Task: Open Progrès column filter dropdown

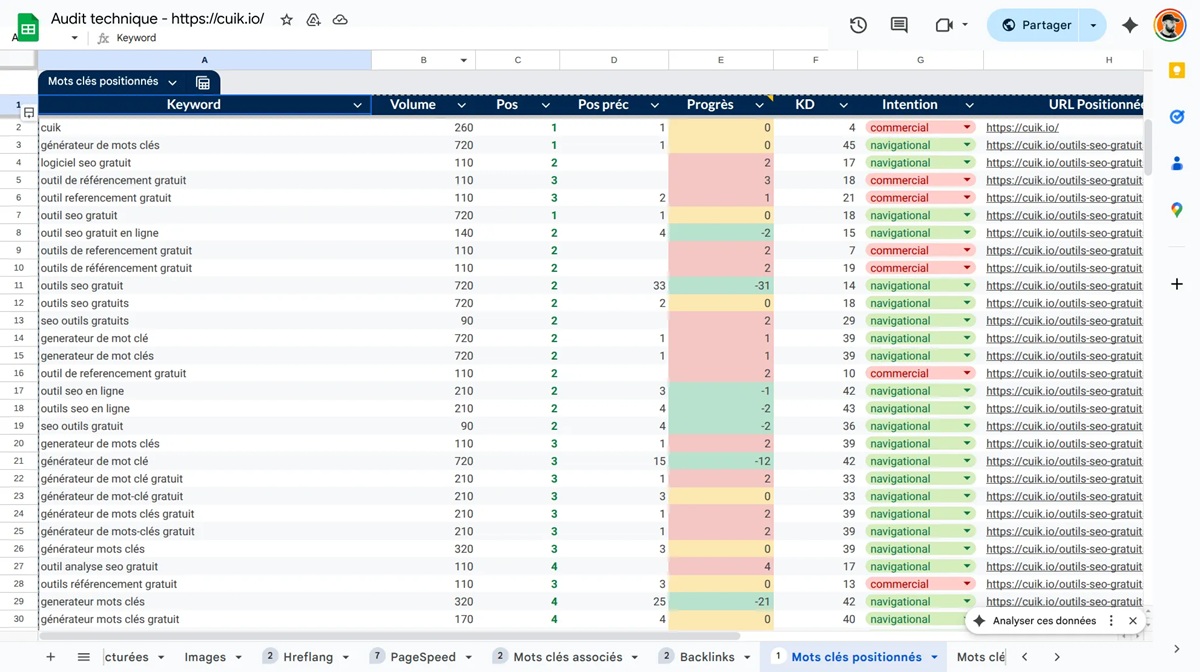Action: click(x=760, y=105)
